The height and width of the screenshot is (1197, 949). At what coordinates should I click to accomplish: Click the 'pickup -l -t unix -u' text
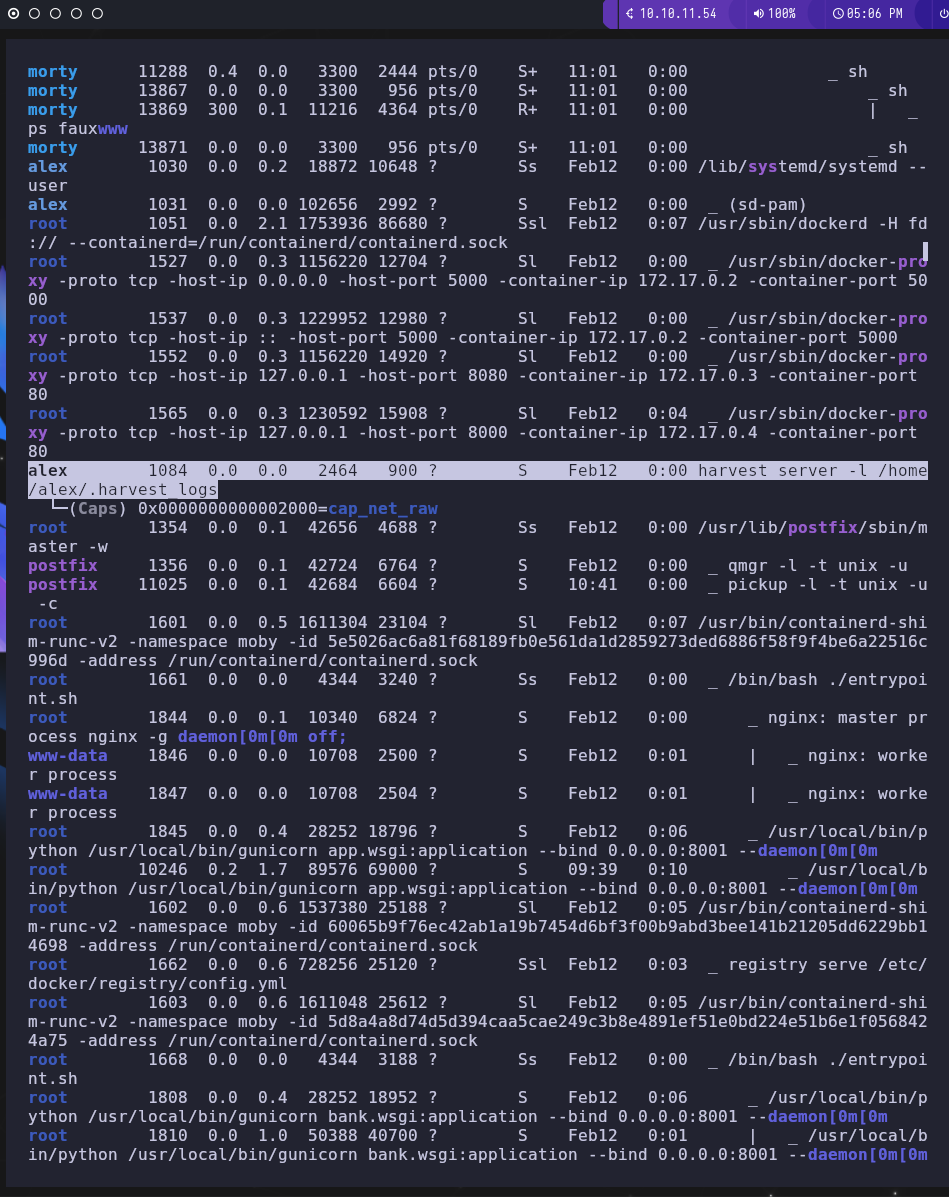828,585
